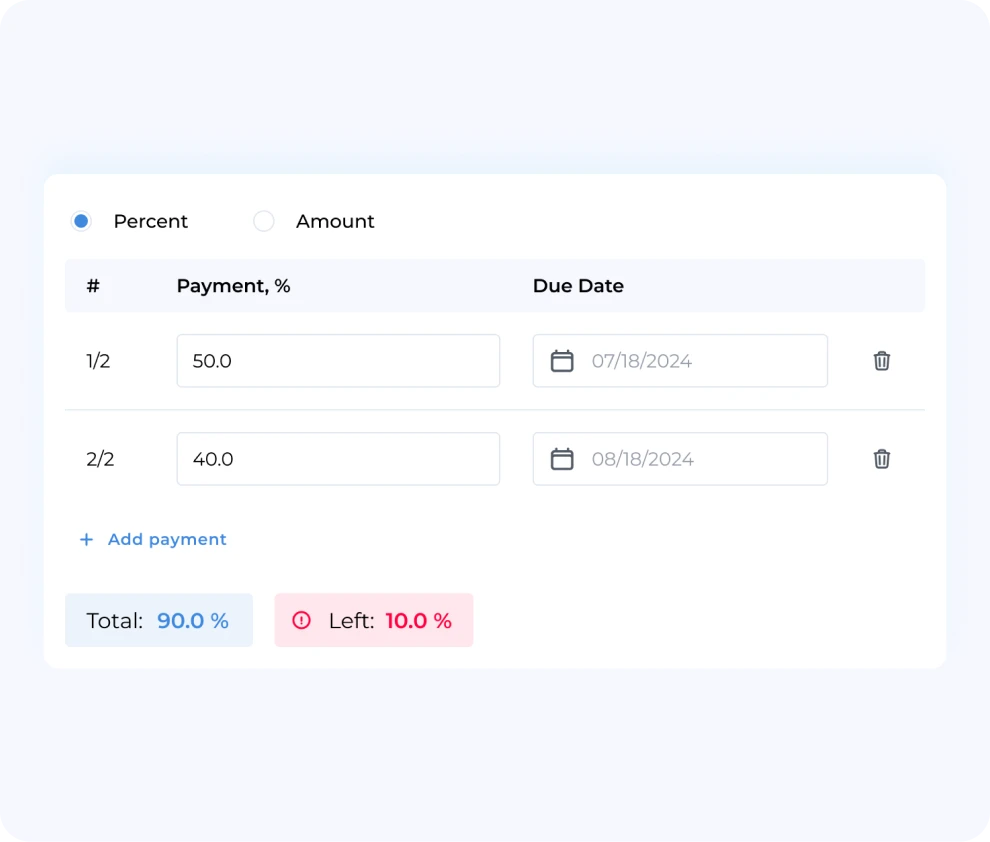Click the Payment, % column header
The width and height of the screenshot is (990, 842).
tap(234, 286)
